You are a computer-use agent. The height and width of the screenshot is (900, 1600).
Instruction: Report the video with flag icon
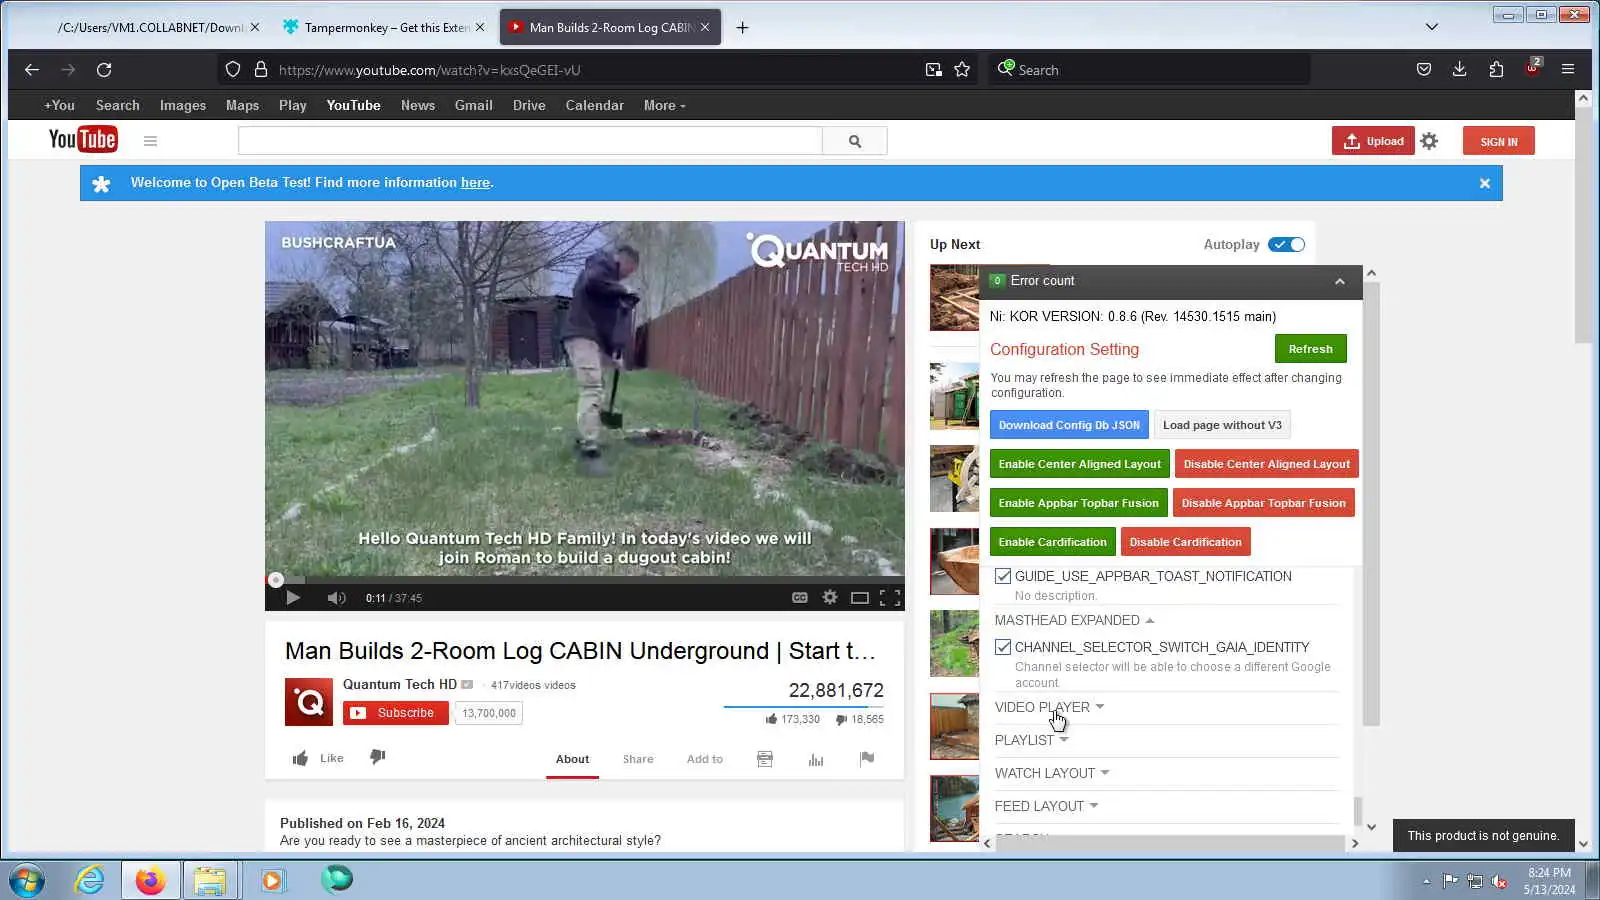point(867,759)
